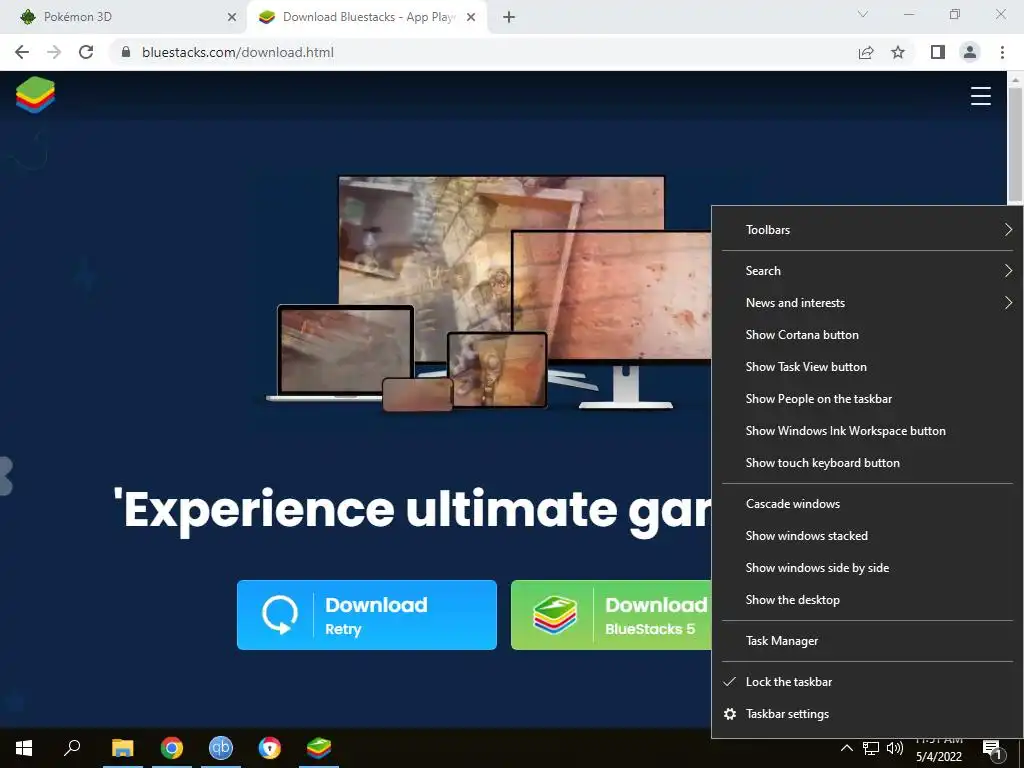Click the padlock site info icon
This screenshot has width=1024, height=768.
coord(126,52)
